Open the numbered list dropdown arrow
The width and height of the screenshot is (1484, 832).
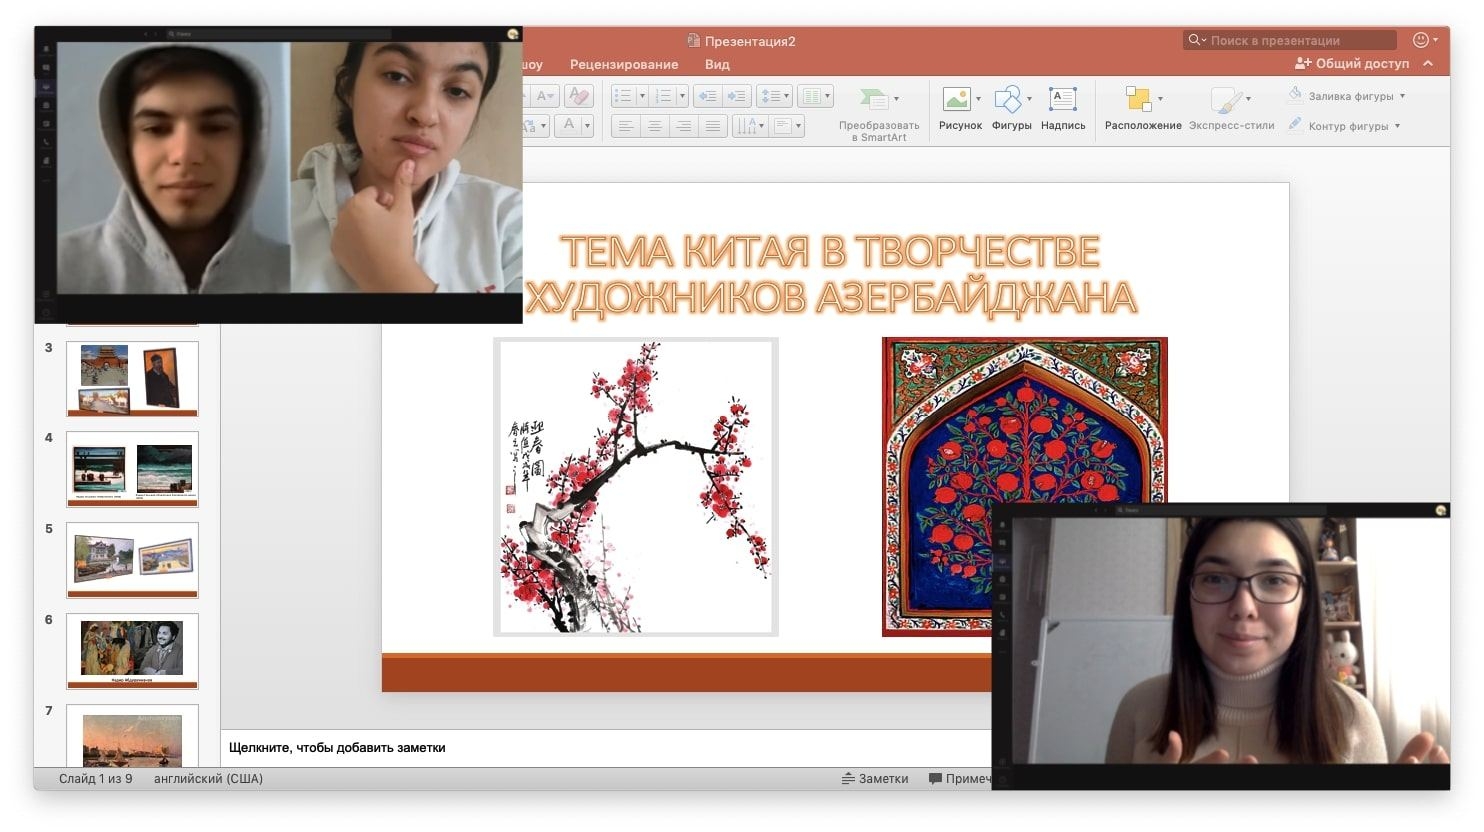click(682, 96)
